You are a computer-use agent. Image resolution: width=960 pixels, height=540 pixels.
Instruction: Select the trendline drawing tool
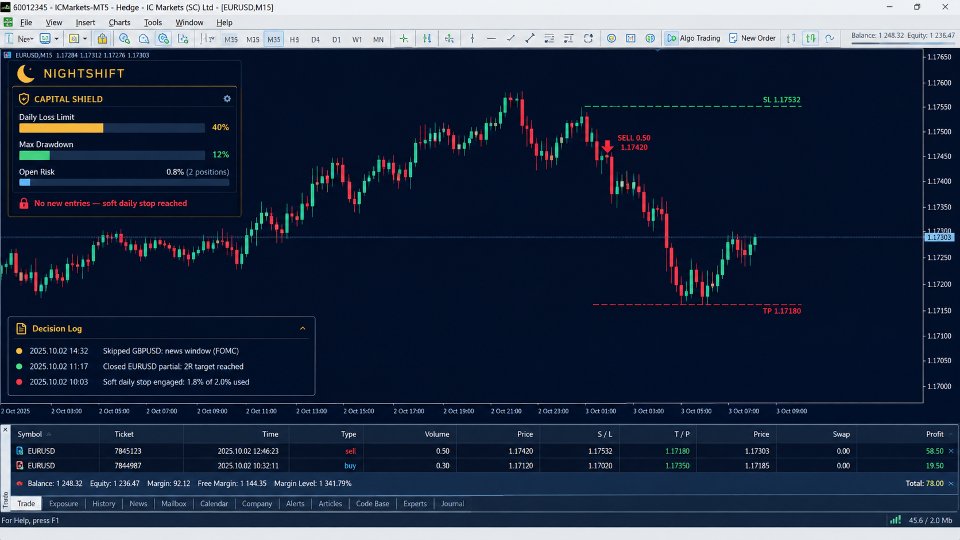point(511,39)
